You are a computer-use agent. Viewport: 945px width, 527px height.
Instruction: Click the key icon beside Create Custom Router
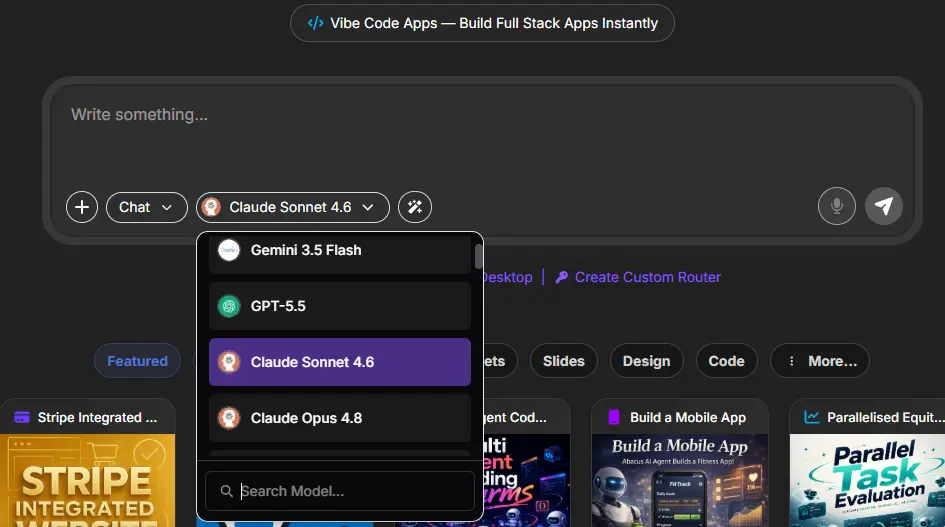[x=562, y=277]
